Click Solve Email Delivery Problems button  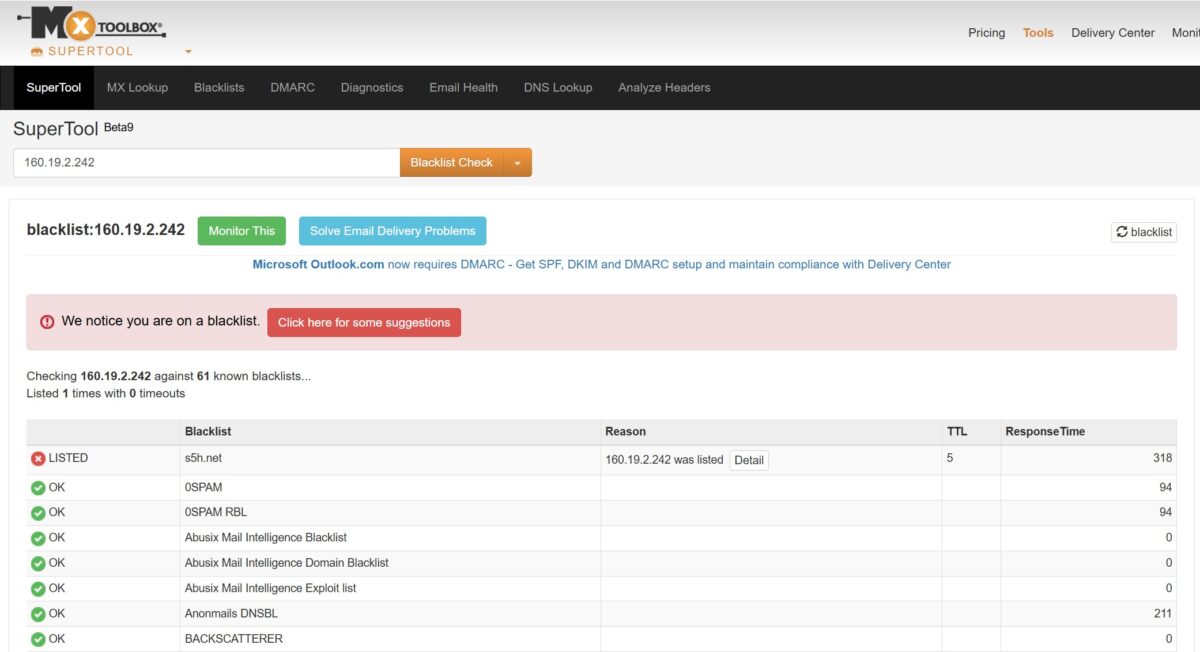coord(393,231)
